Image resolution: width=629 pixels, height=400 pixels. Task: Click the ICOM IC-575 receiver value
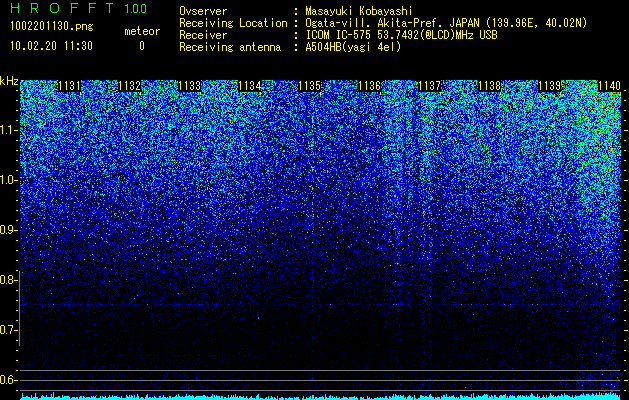(402, 35)
